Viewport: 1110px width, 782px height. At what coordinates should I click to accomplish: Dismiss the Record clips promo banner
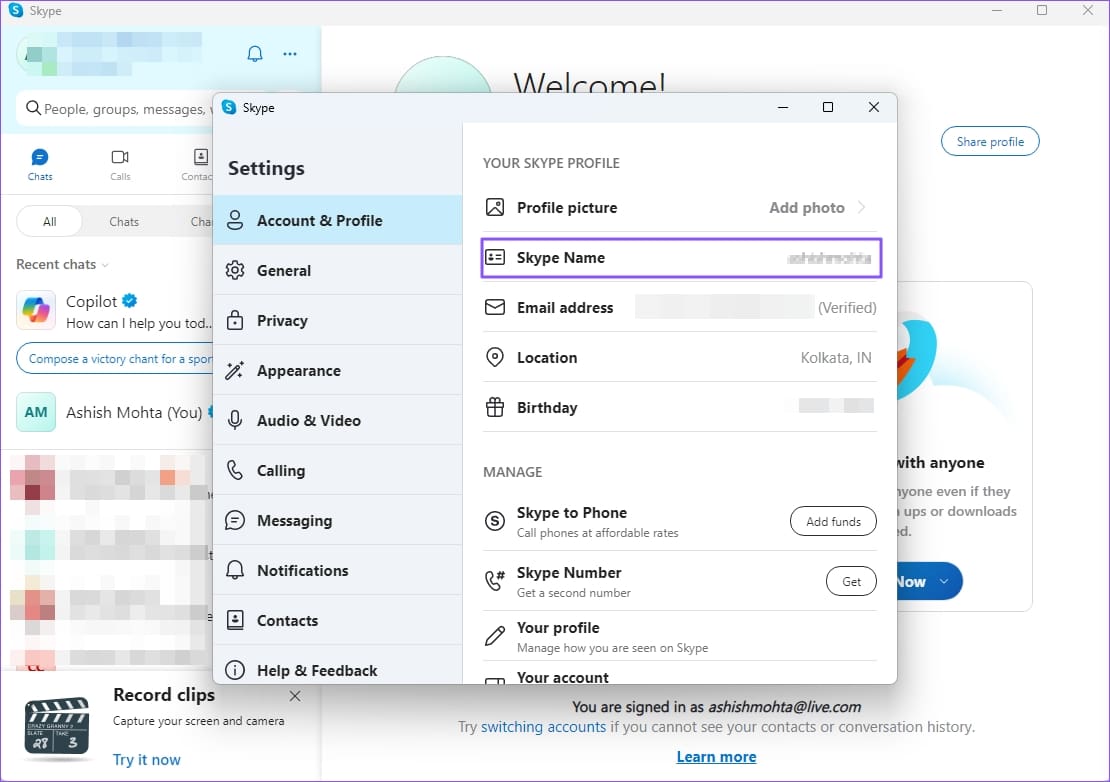[x=295, y=696]
